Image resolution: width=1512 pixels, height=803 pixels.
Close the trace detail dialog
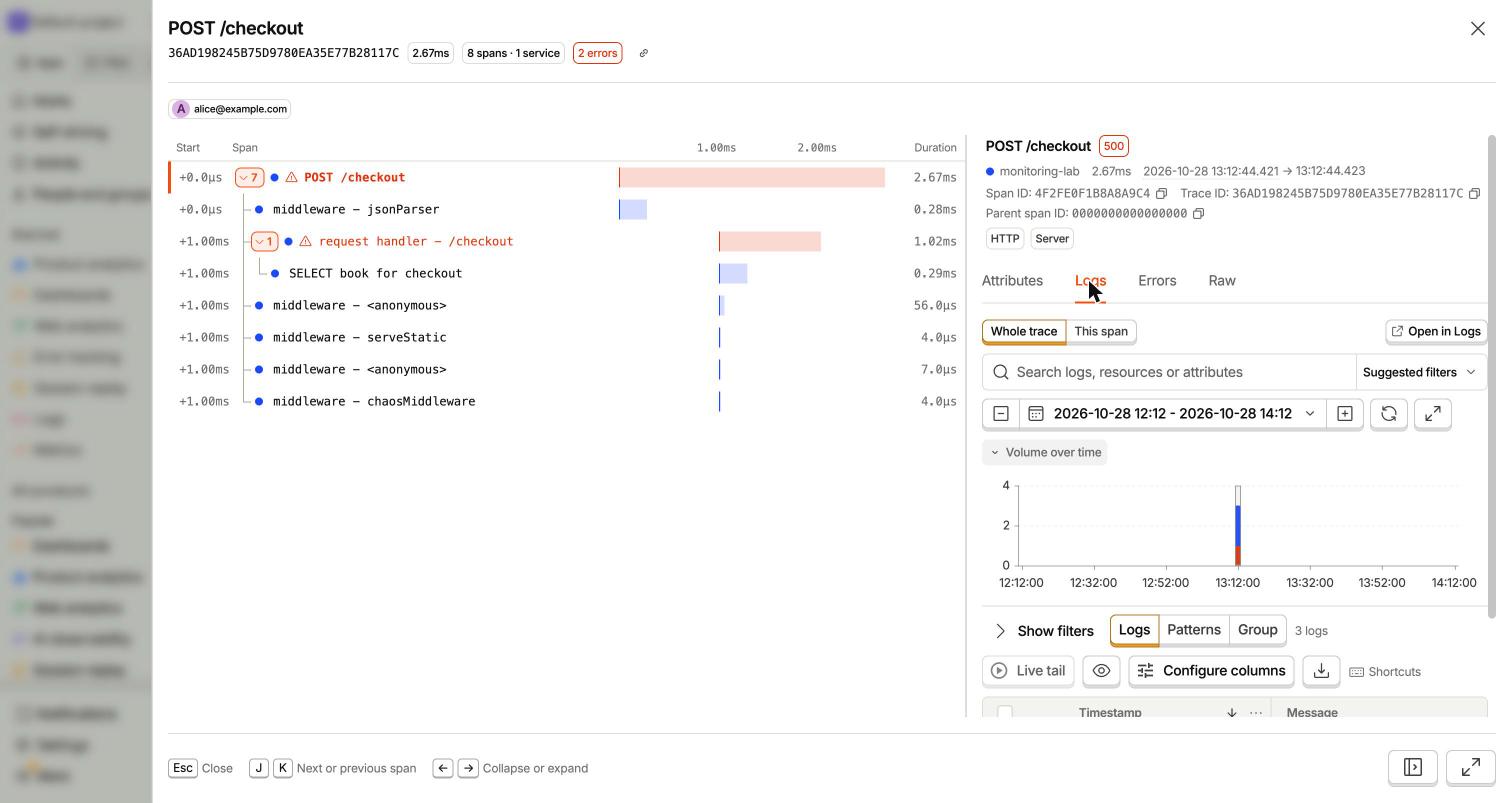1478,28
